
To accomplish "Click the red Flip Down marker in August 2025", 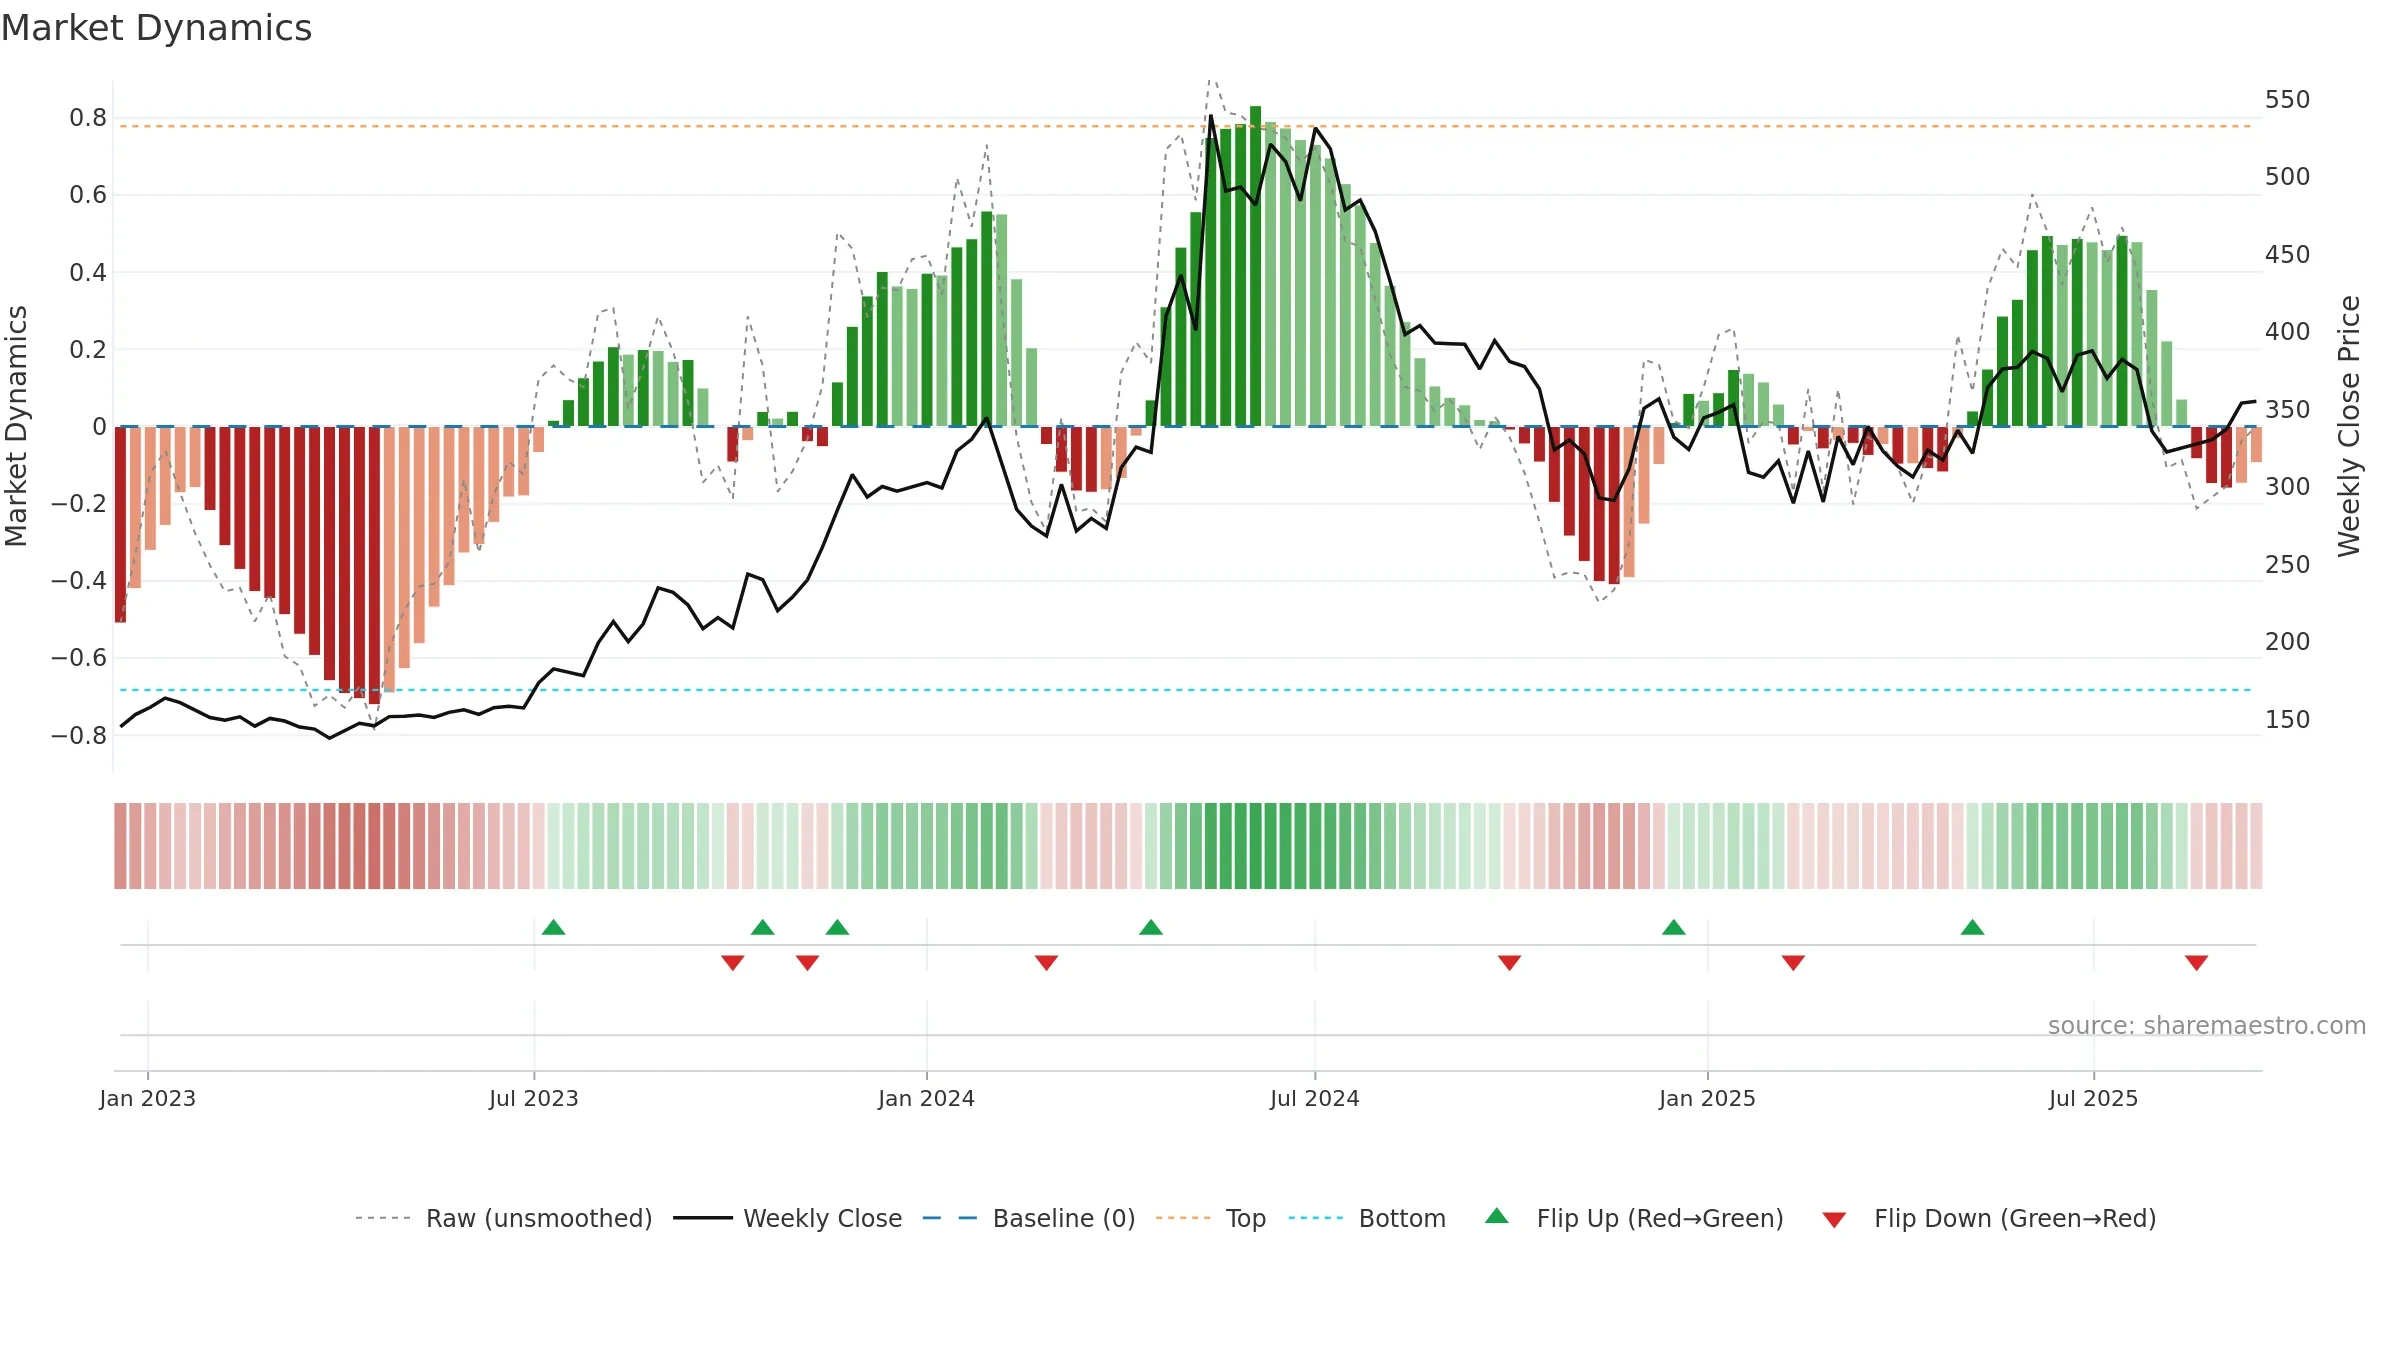I will click(x=2196, y=962).
